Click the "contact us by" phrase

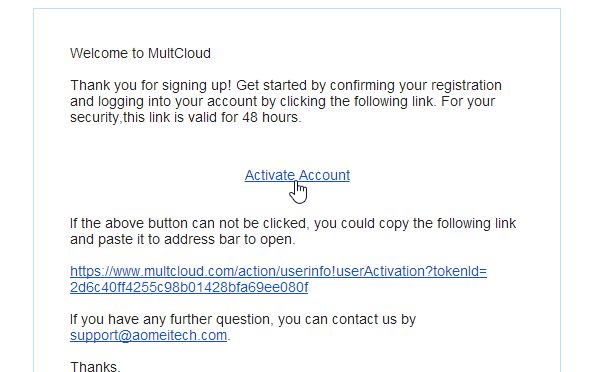(374, 319)
